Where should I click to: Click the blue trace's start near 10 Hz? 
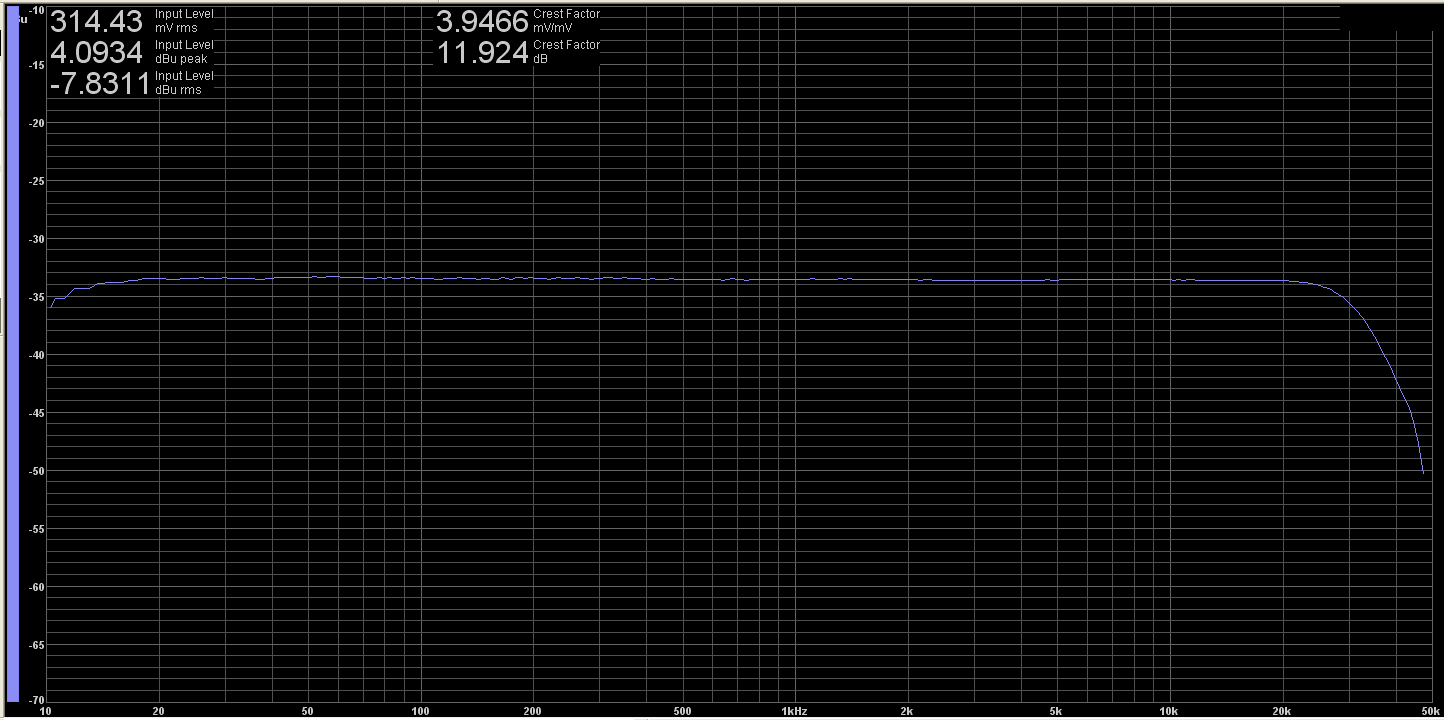[x=51, y=306]
